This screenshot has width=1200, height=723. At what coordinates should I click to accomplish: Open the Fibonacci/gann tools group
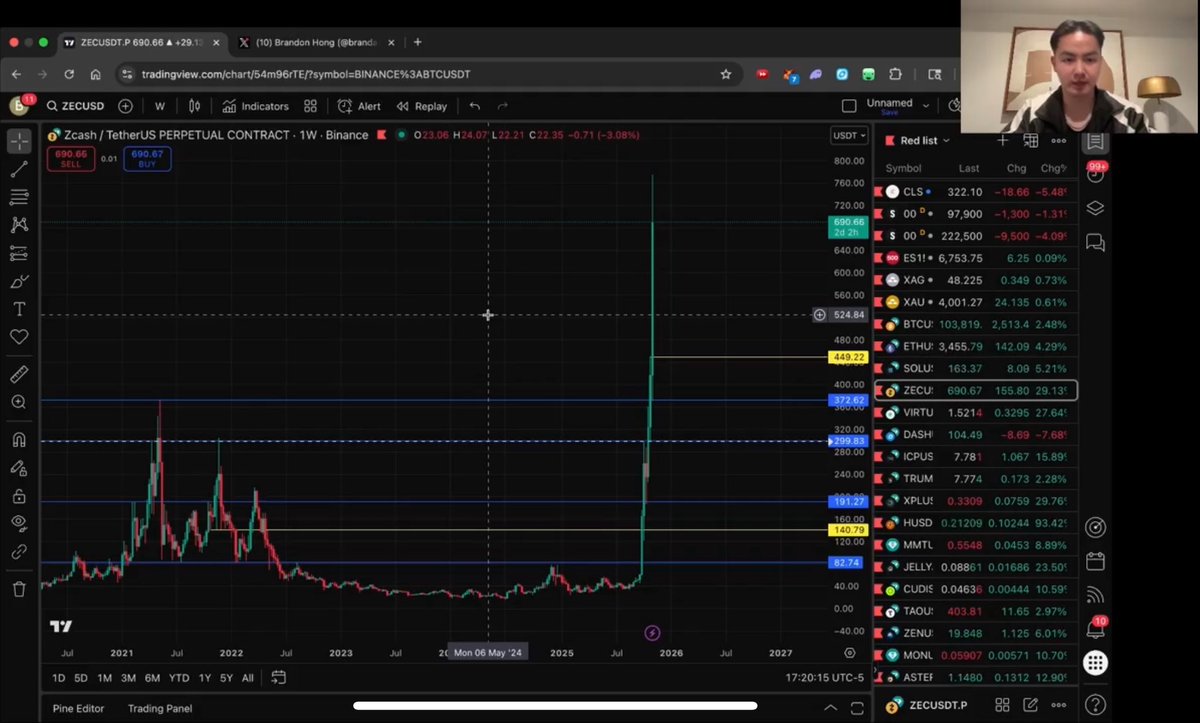pyautogui.click(x=19, y=197)
